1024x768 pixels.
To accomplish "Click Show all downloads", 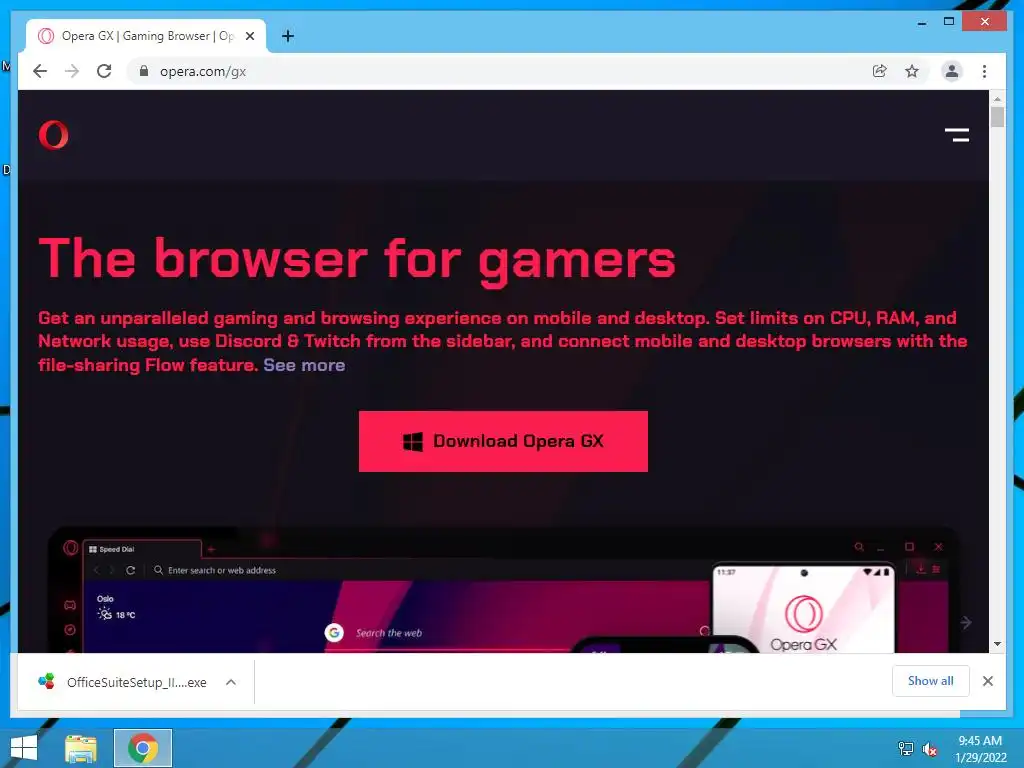I will click(930, 681).
